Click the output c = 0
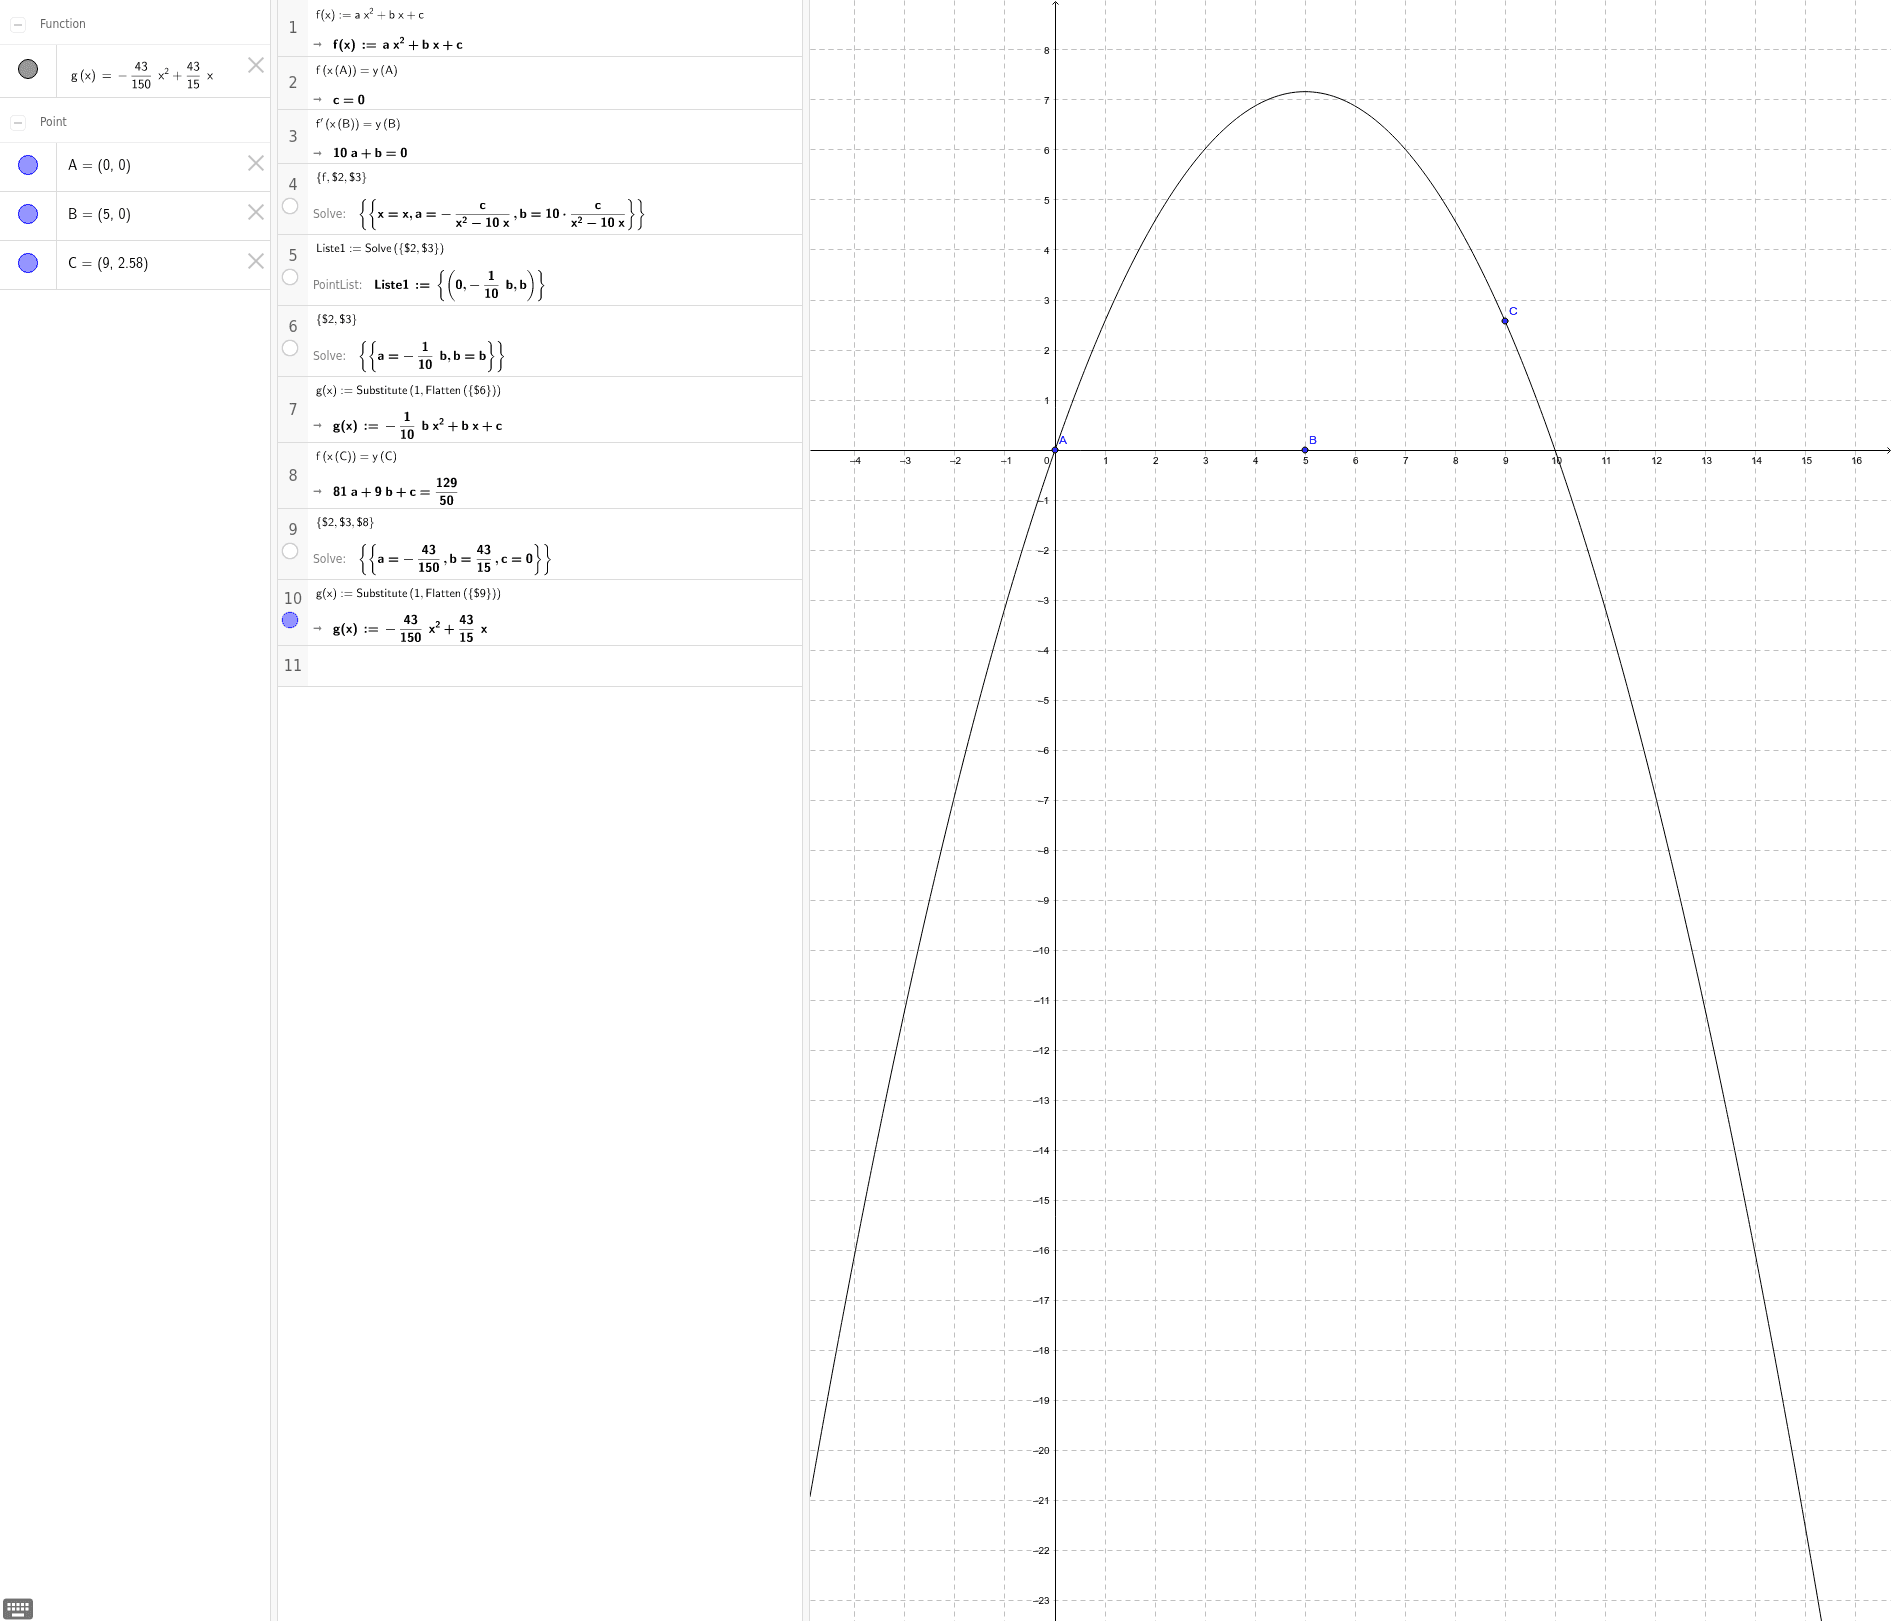The image size is (1893, 1623). (x=349, y=100)
